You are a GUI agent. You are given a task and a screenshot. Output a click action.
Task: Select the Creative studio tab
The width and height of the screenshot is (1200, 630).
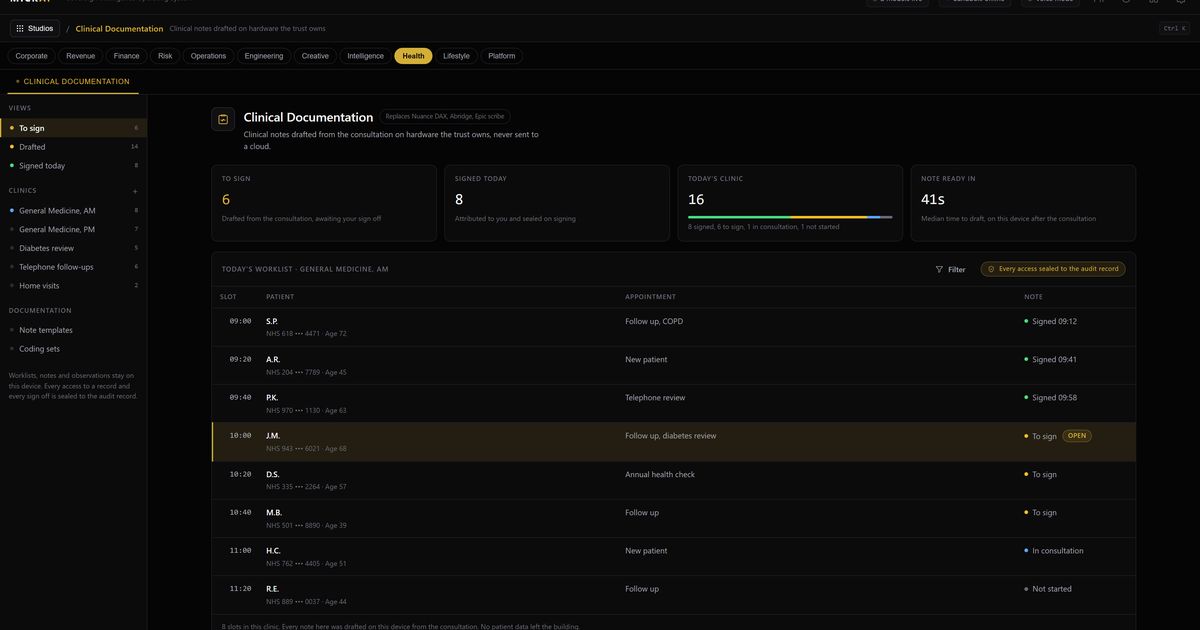point(315,56)
